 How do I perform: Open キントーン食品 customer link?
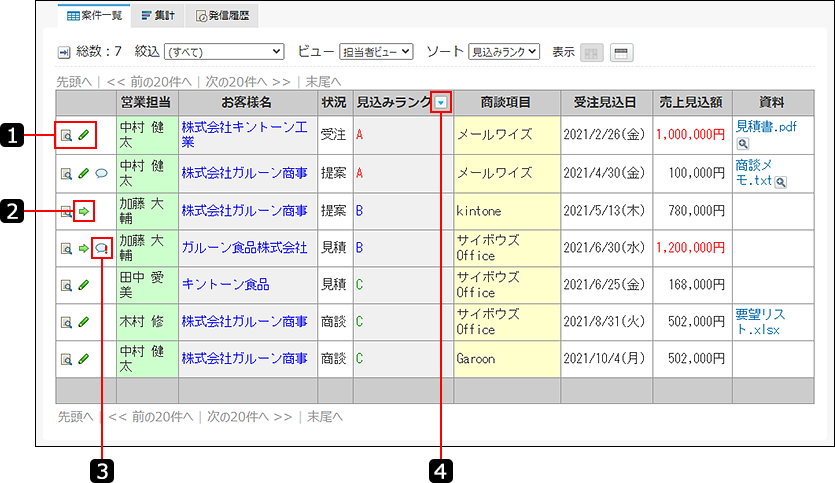coord(225,284)
